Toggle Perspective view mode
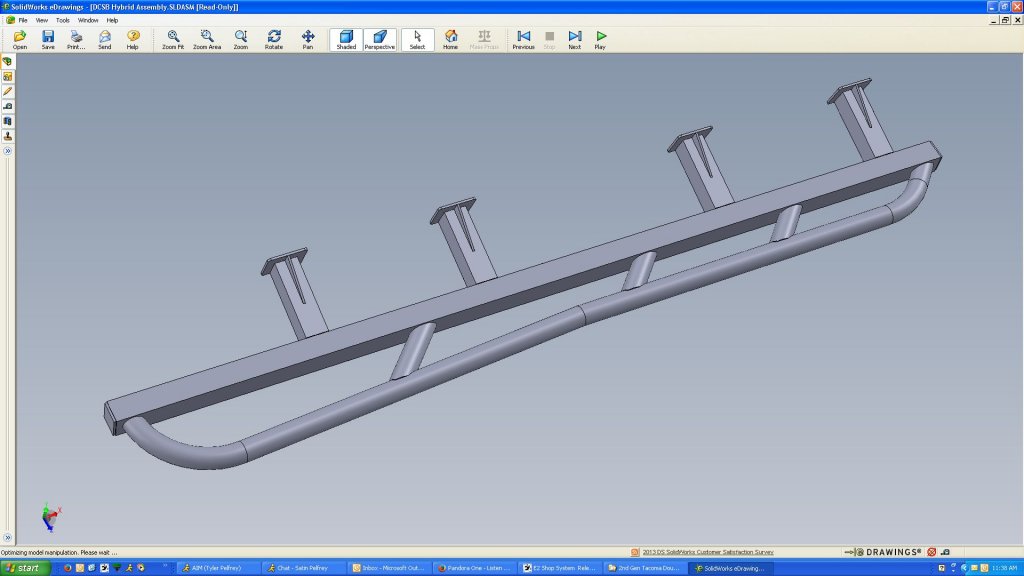1024x576 pixels. coord(379,40)
